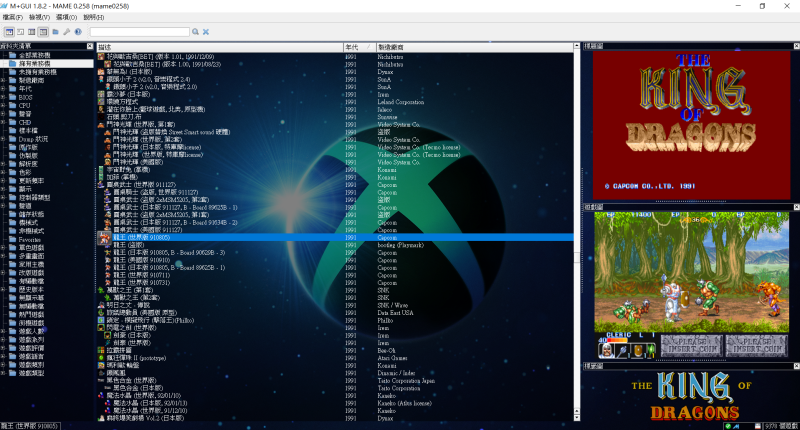Click the first toolbar icon to toggle folder list
This screenshot has height=430, width=800.
click(9, 32)
